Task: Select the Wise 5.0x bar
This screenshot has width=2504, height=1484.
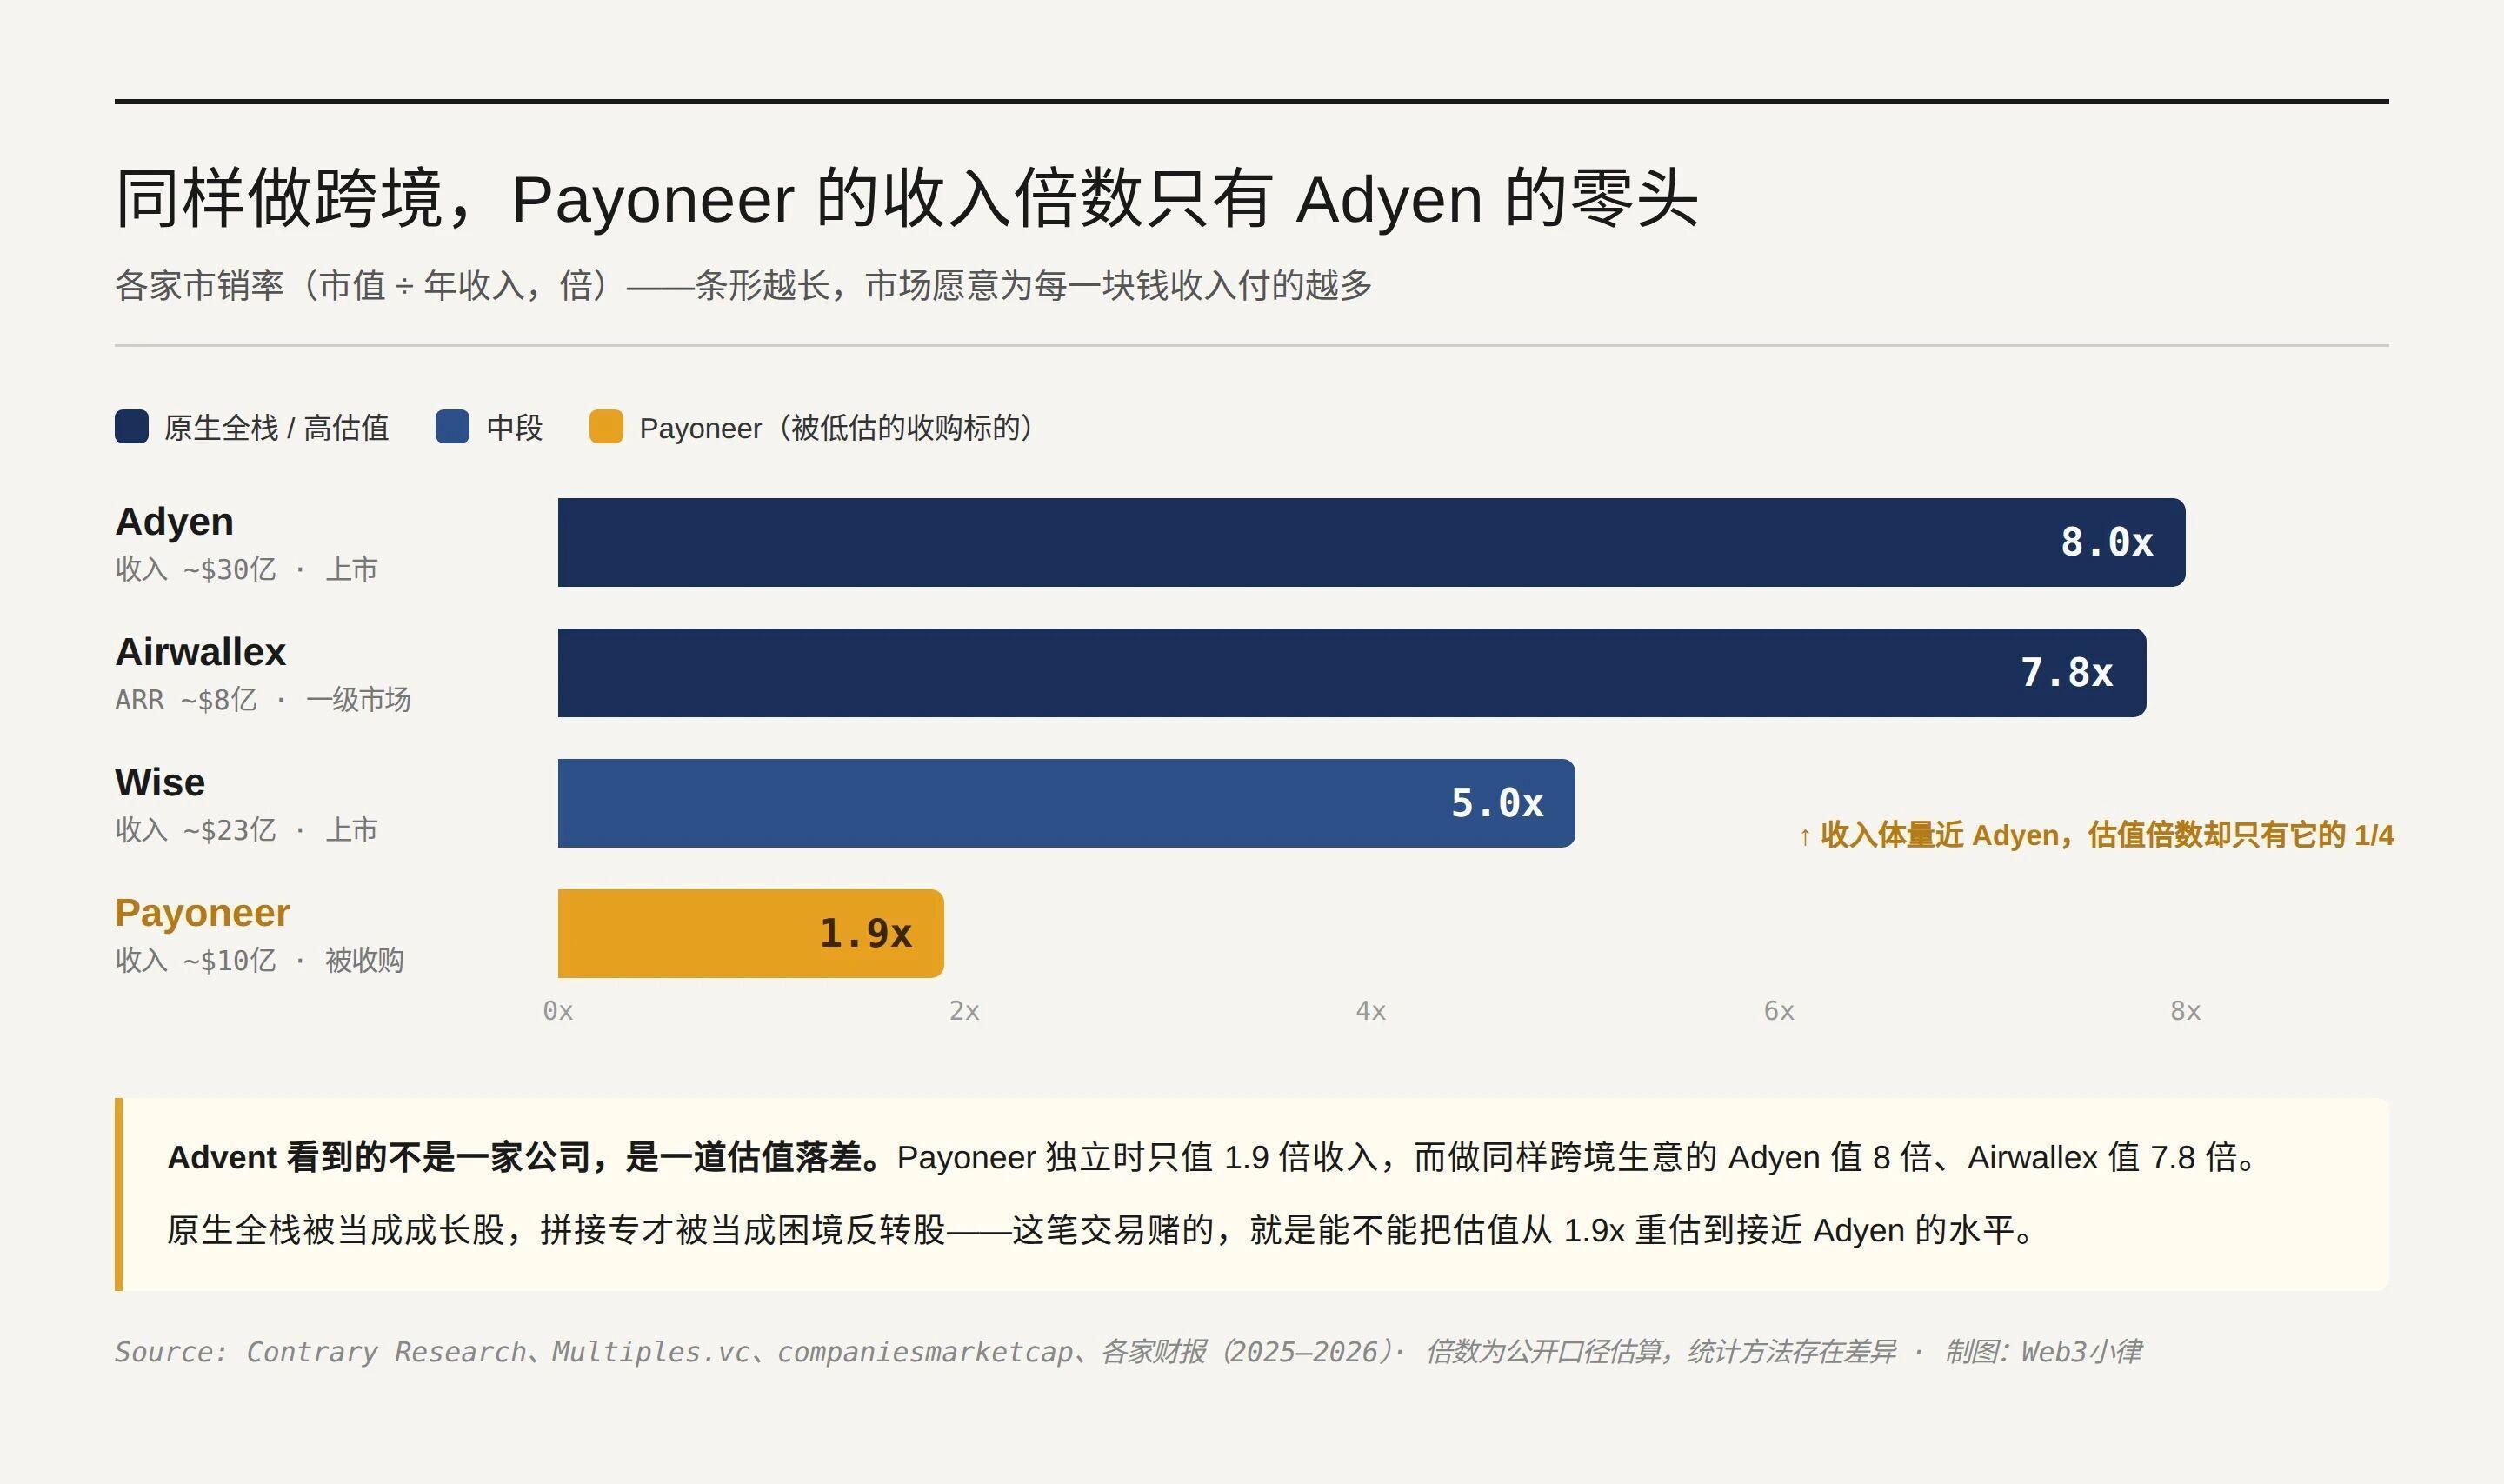Action: click(1066, 803)
